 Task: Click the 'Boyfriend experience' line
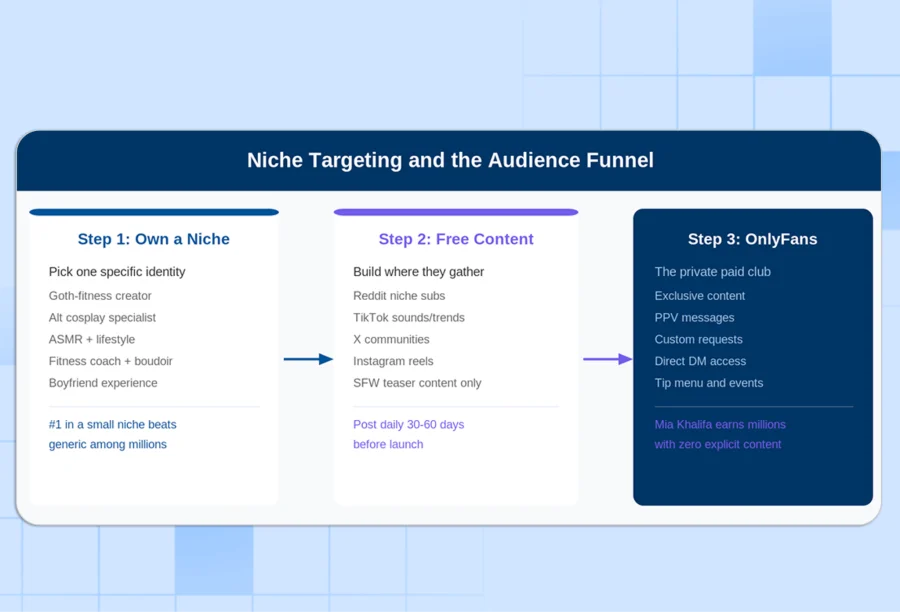103,383
